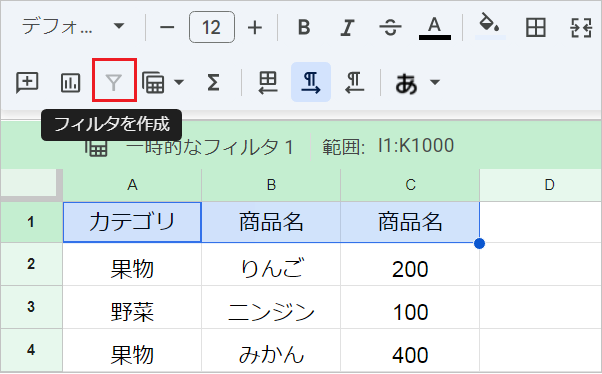Select column B header

(x=271, y=185)
